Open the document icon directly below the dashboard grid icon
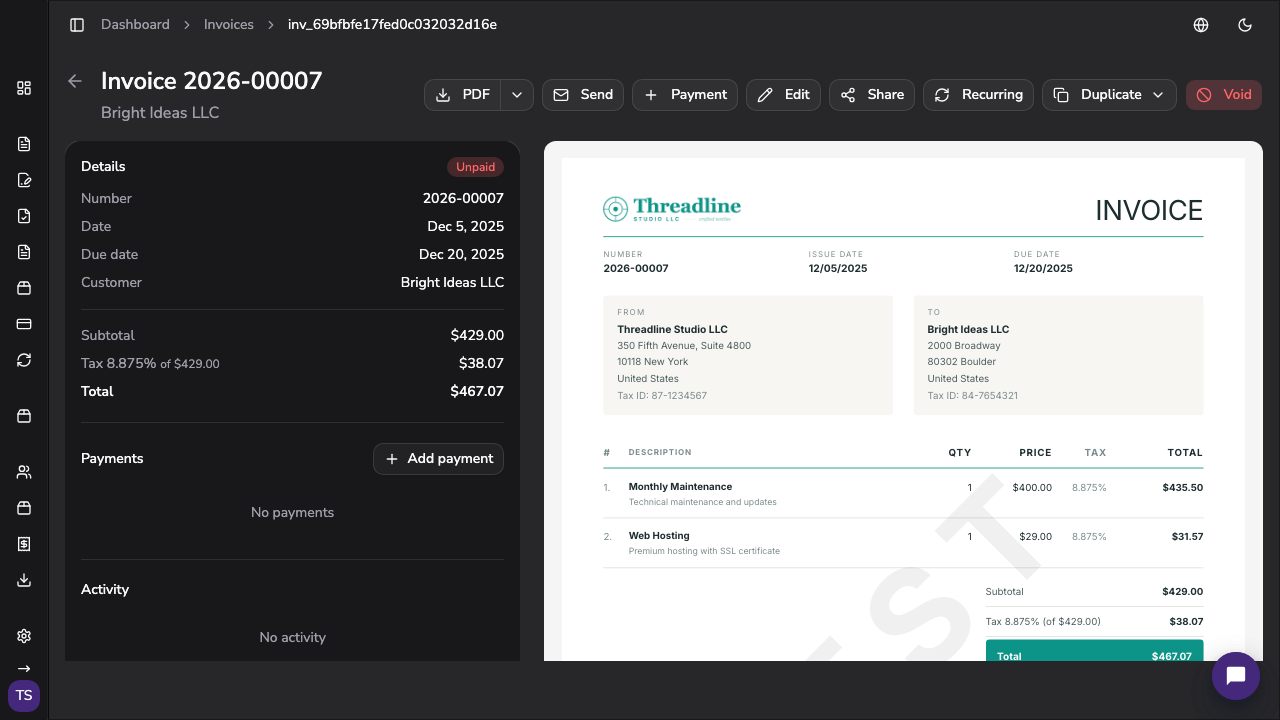Screen dimensions: 1280x720 tap(24, 144)
